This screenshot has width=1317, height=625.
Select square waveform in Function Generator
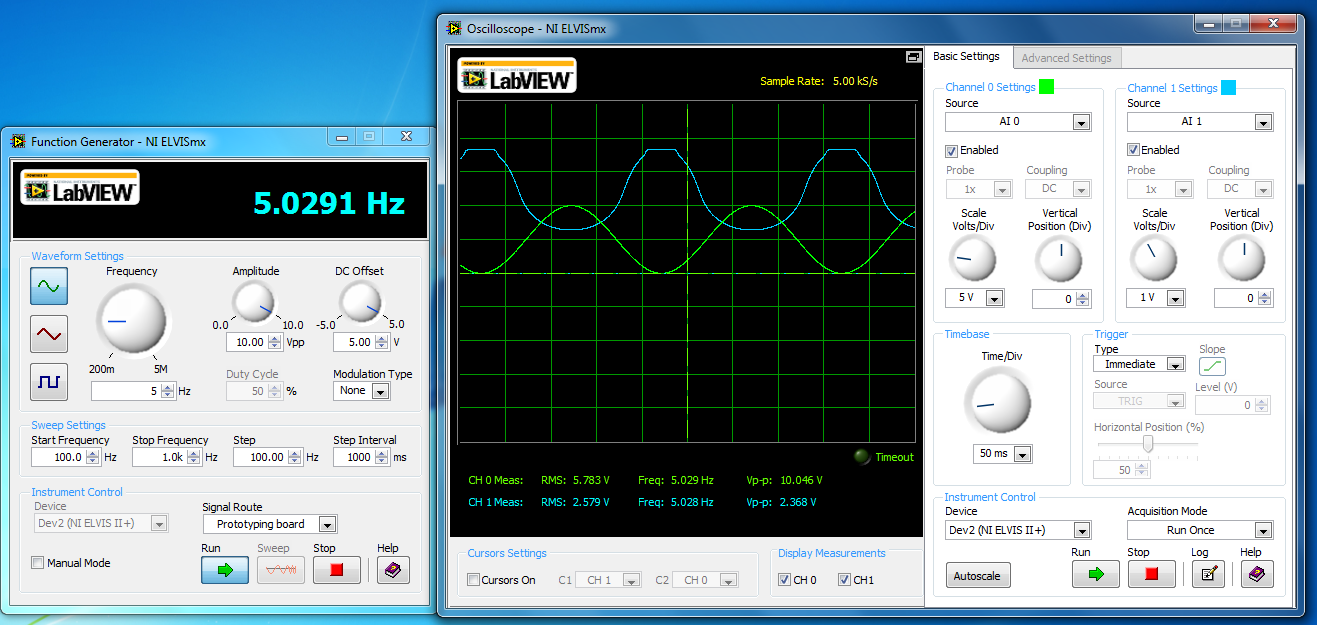[x=49, y=382]
